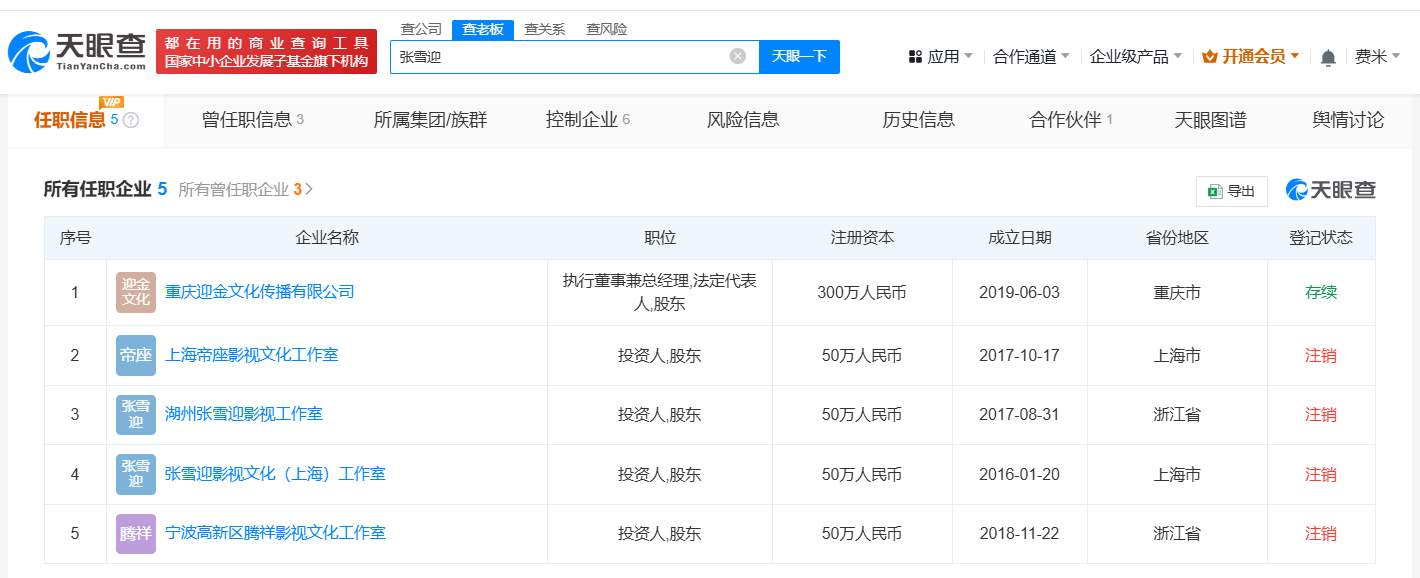Click the 省份地区 column header

coord(1177,238)
